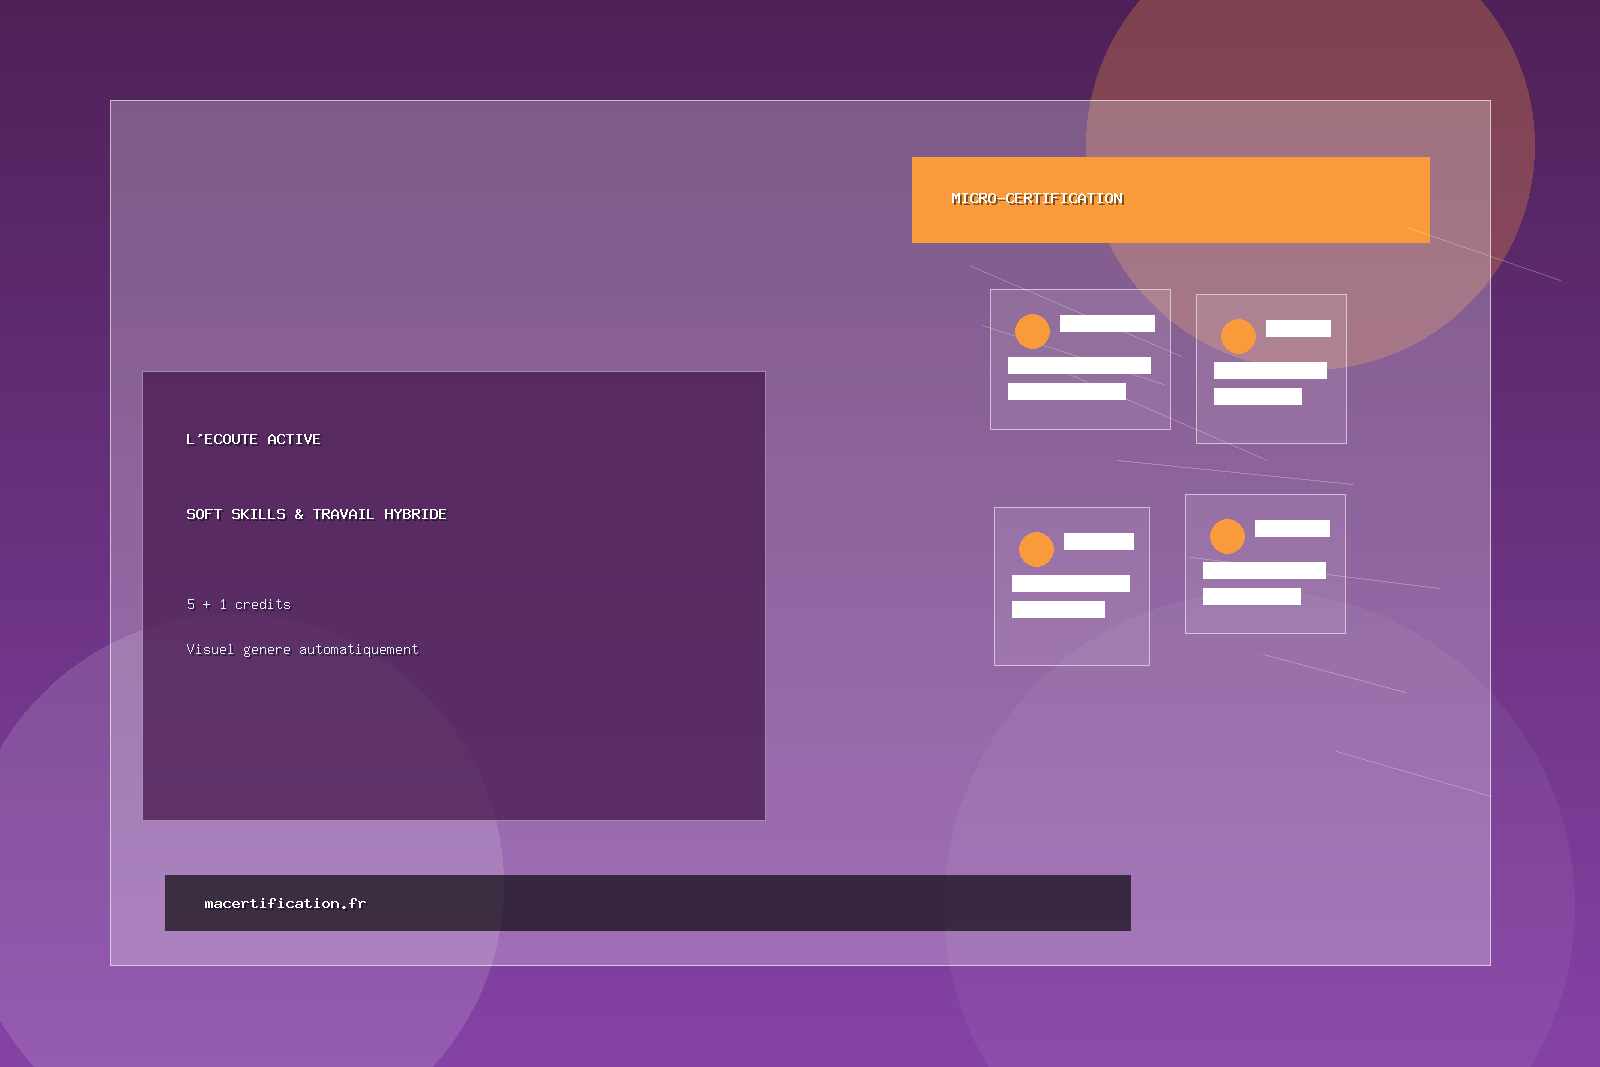Select the white title bar beside top-right card's circle

[1298, 328]
